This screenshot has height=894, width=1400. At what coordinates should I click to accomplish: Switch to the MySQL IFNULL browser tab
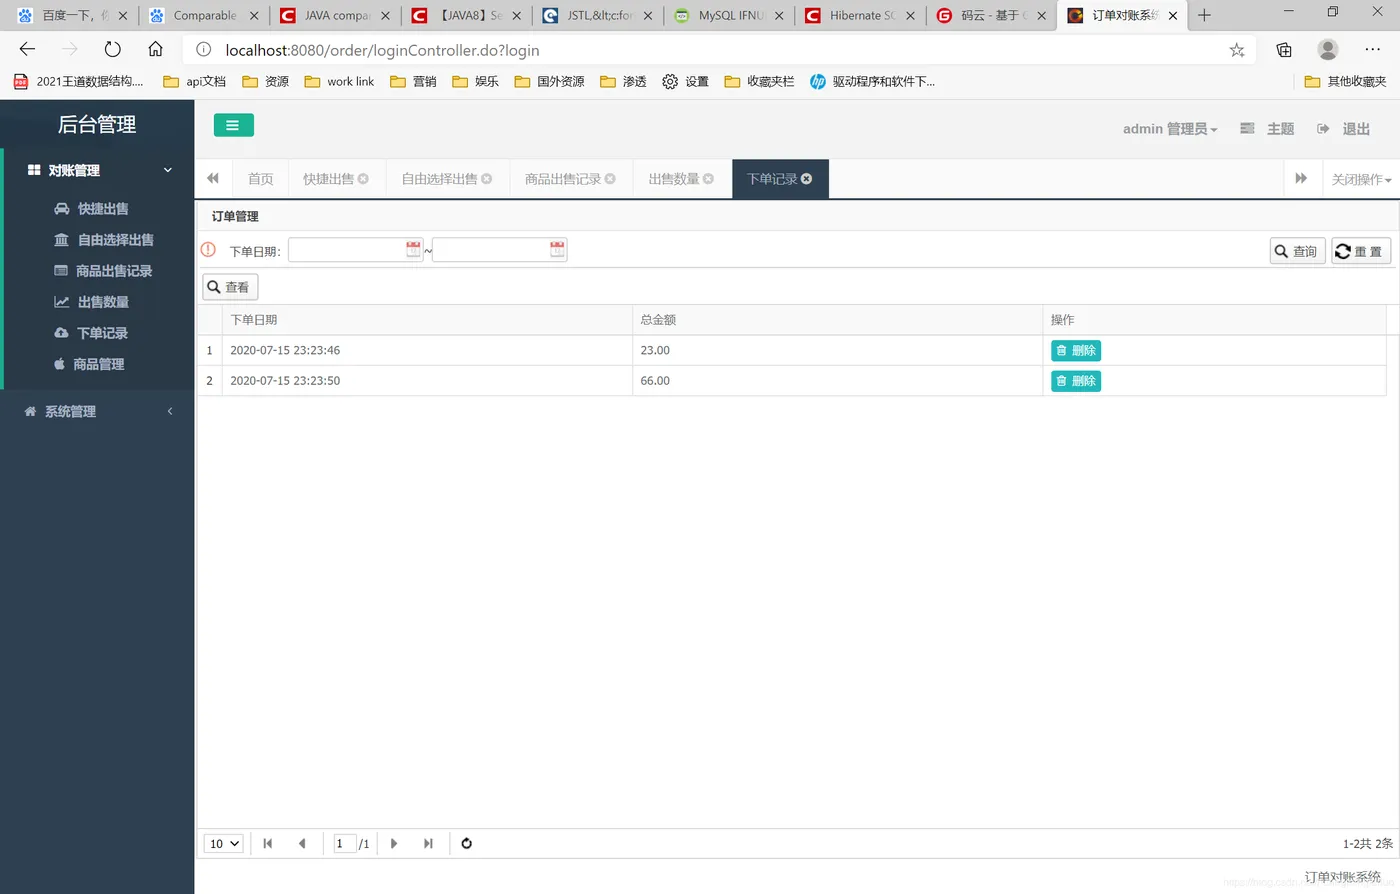coord(729,16)
